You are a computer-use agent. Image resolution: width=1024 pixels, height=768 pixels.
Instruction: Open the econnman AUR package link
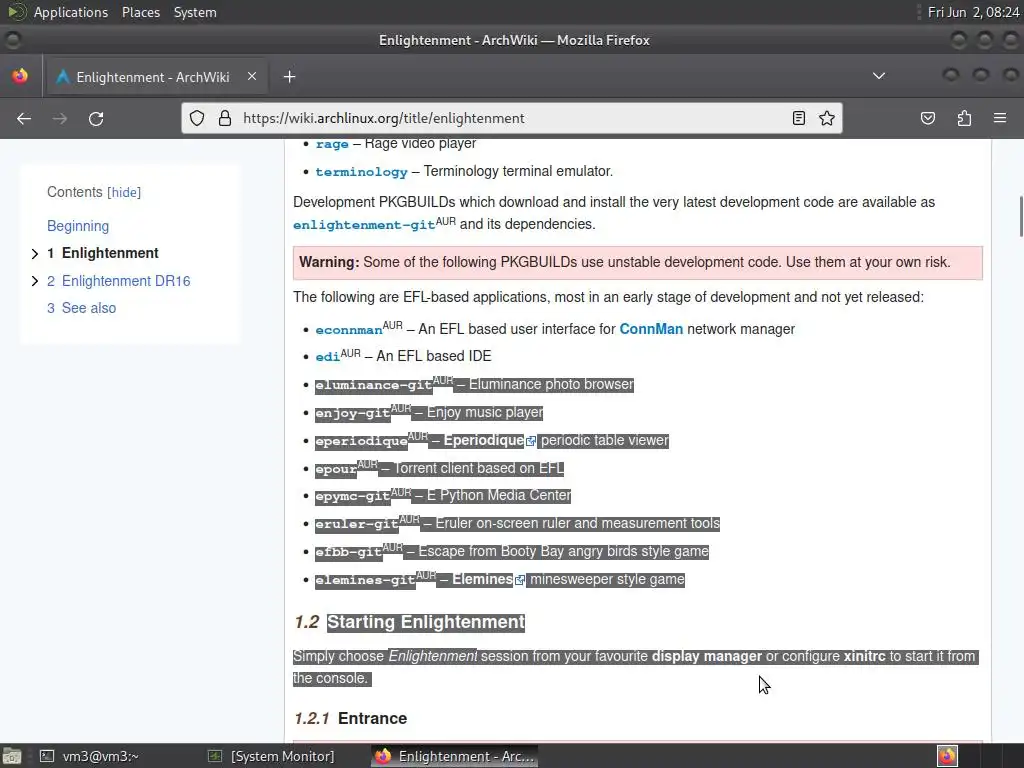tap(349, 330)
